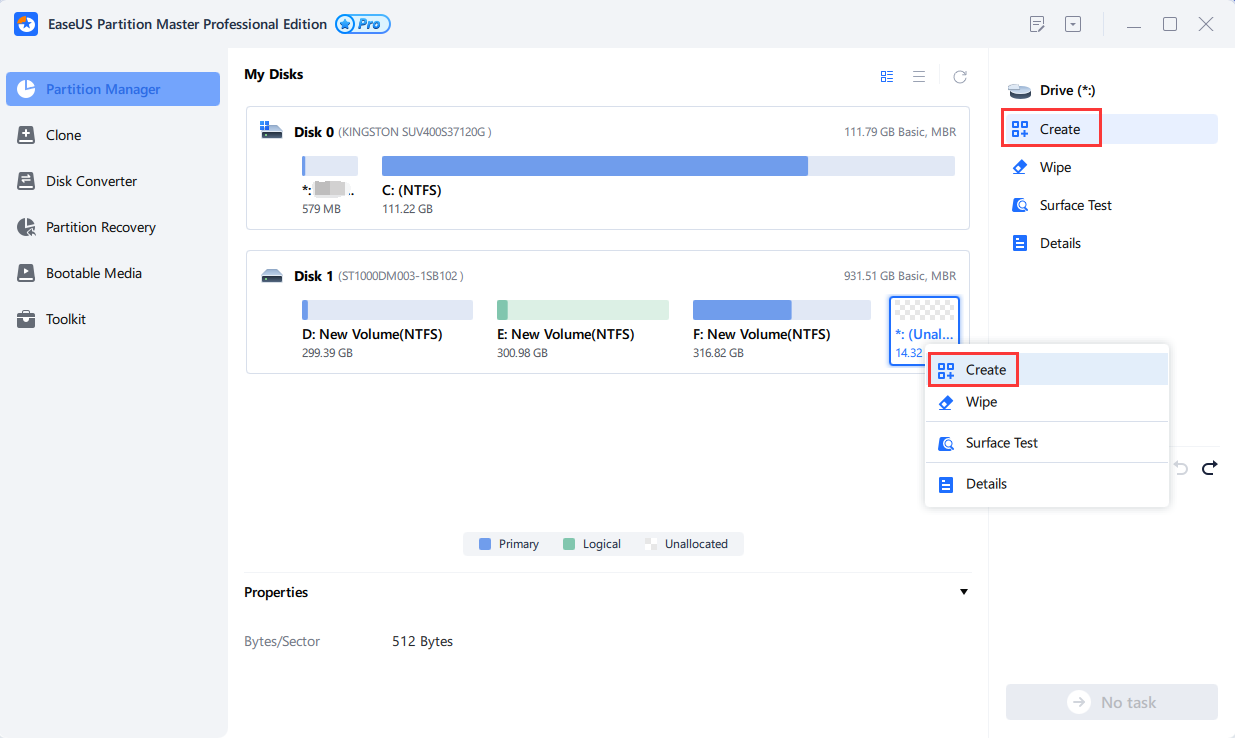
Task: Open Partition Recovery tool
Action: [100, 227]
